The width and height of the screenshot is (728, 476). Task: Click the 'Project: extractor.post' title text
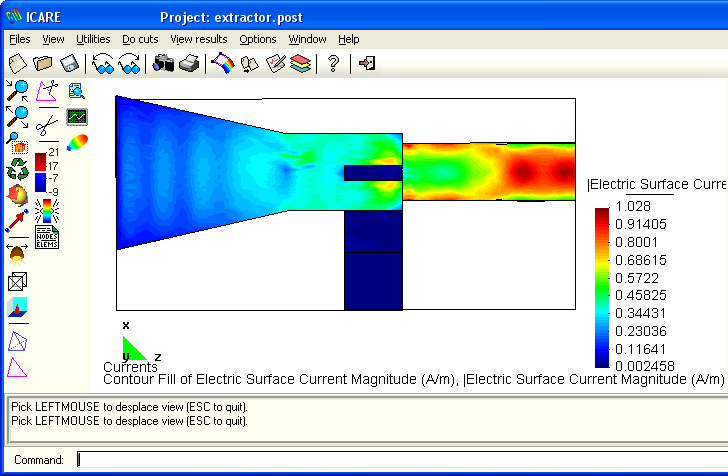(231, 18)
